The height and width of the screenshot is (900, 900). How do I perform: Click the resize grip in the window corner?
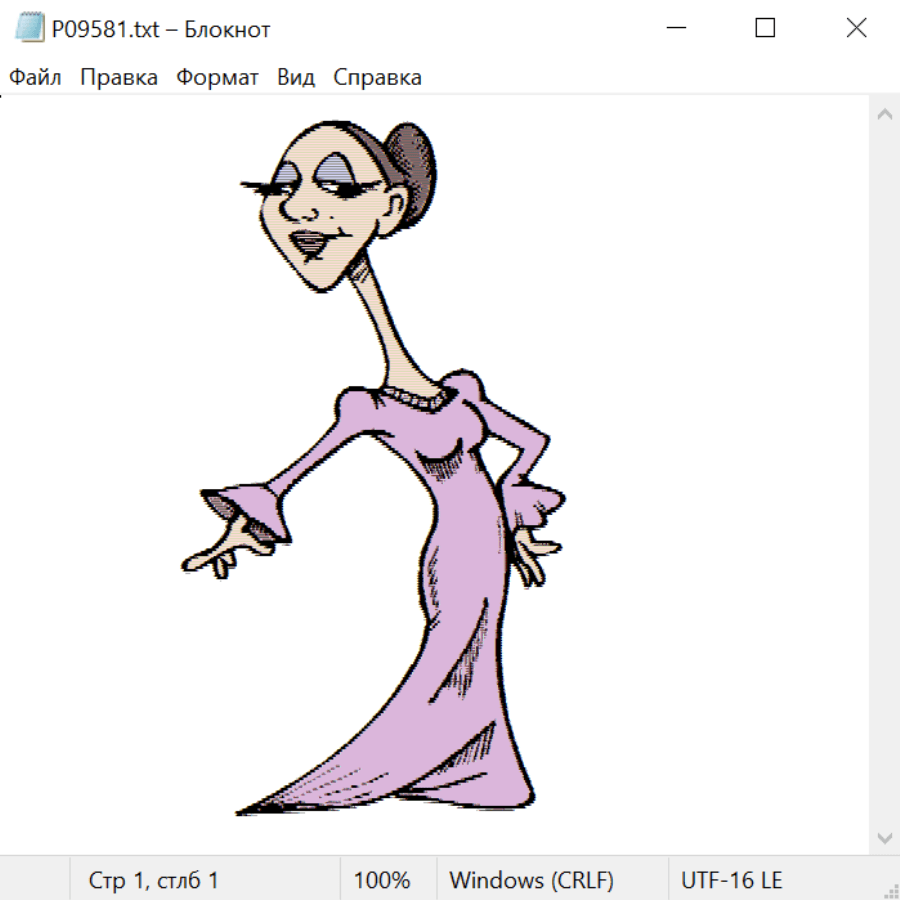coord(891,891)
